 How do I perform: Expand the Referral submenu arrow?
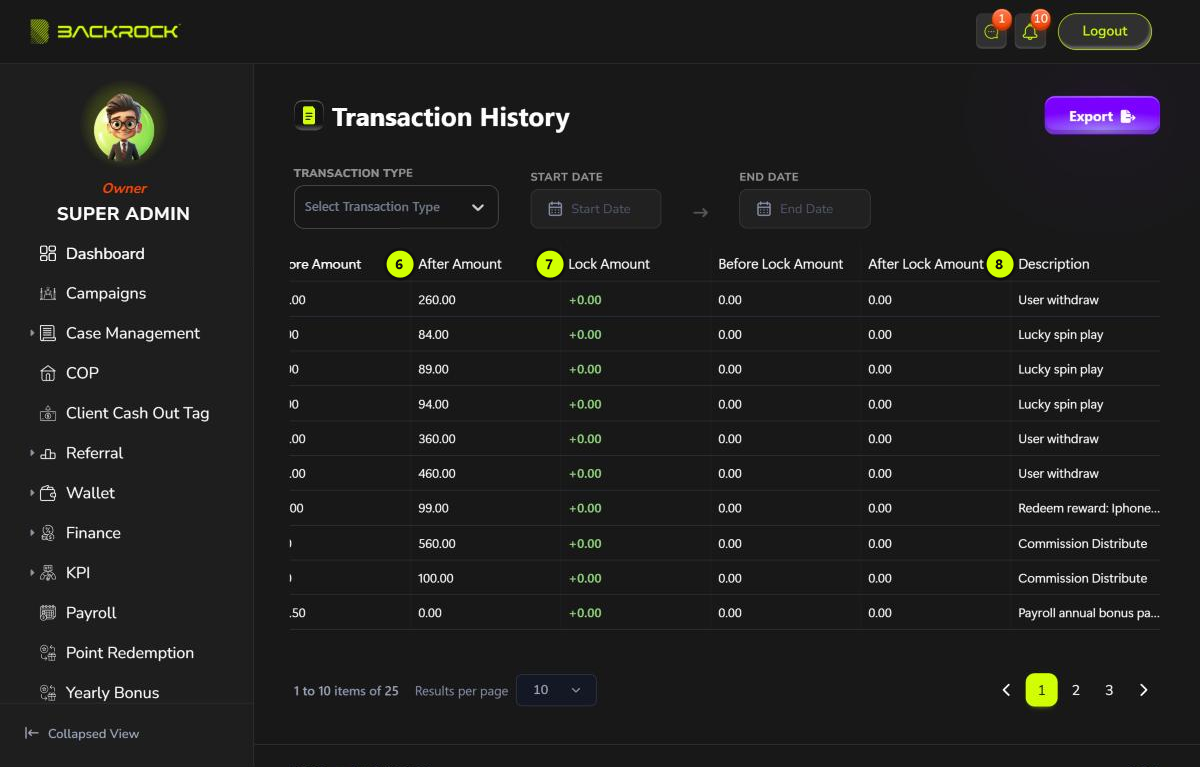pyautogui.click(x=32, y=453)
